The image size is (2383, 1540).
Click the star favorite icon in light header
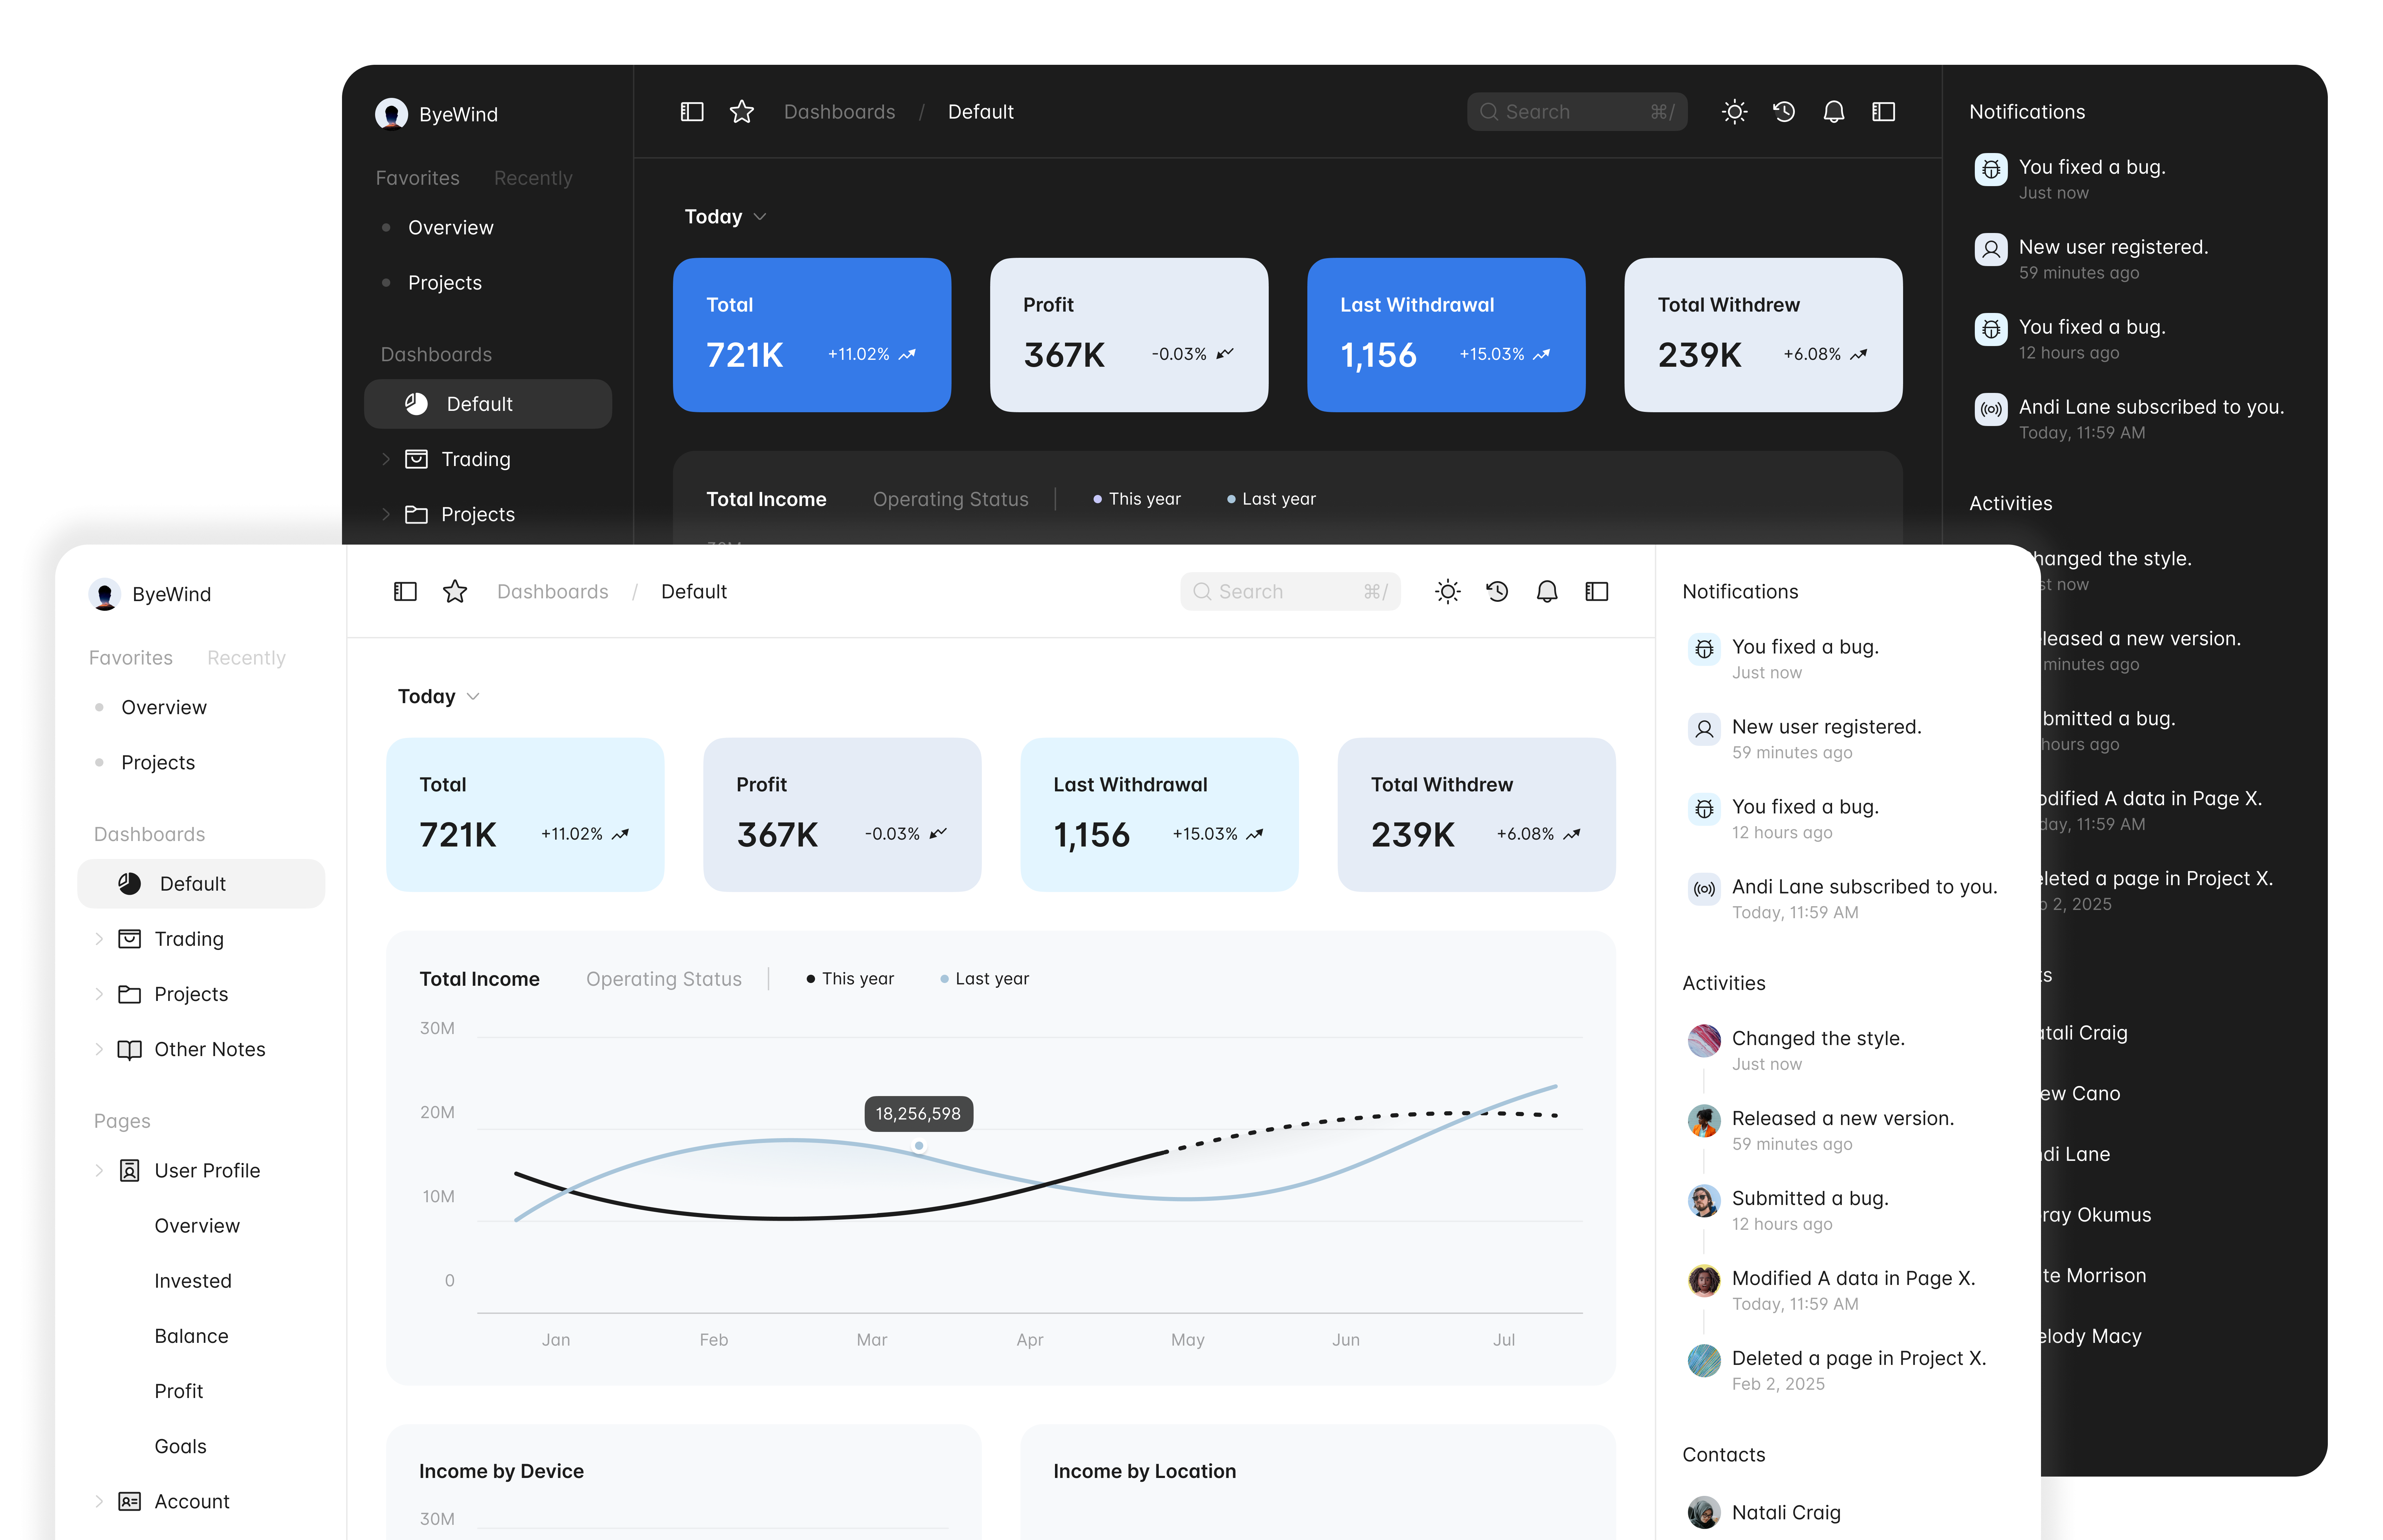455,591
